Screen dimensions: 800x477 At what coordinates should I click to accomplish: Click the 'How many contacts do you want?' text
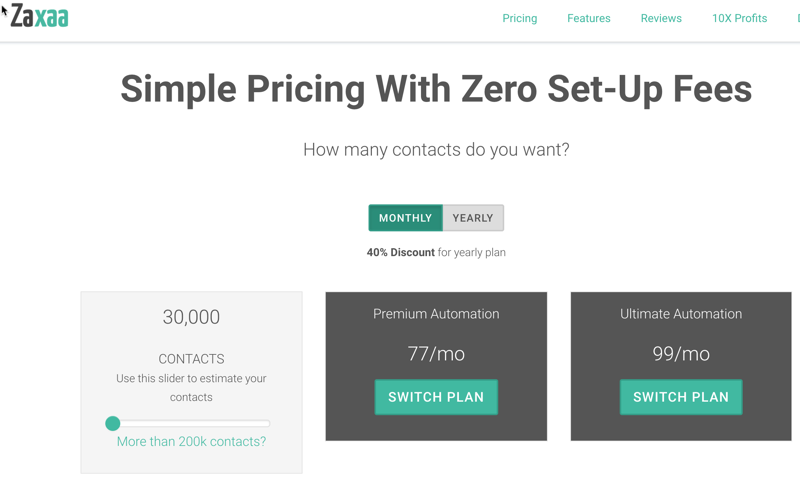[x=436, y=149]
